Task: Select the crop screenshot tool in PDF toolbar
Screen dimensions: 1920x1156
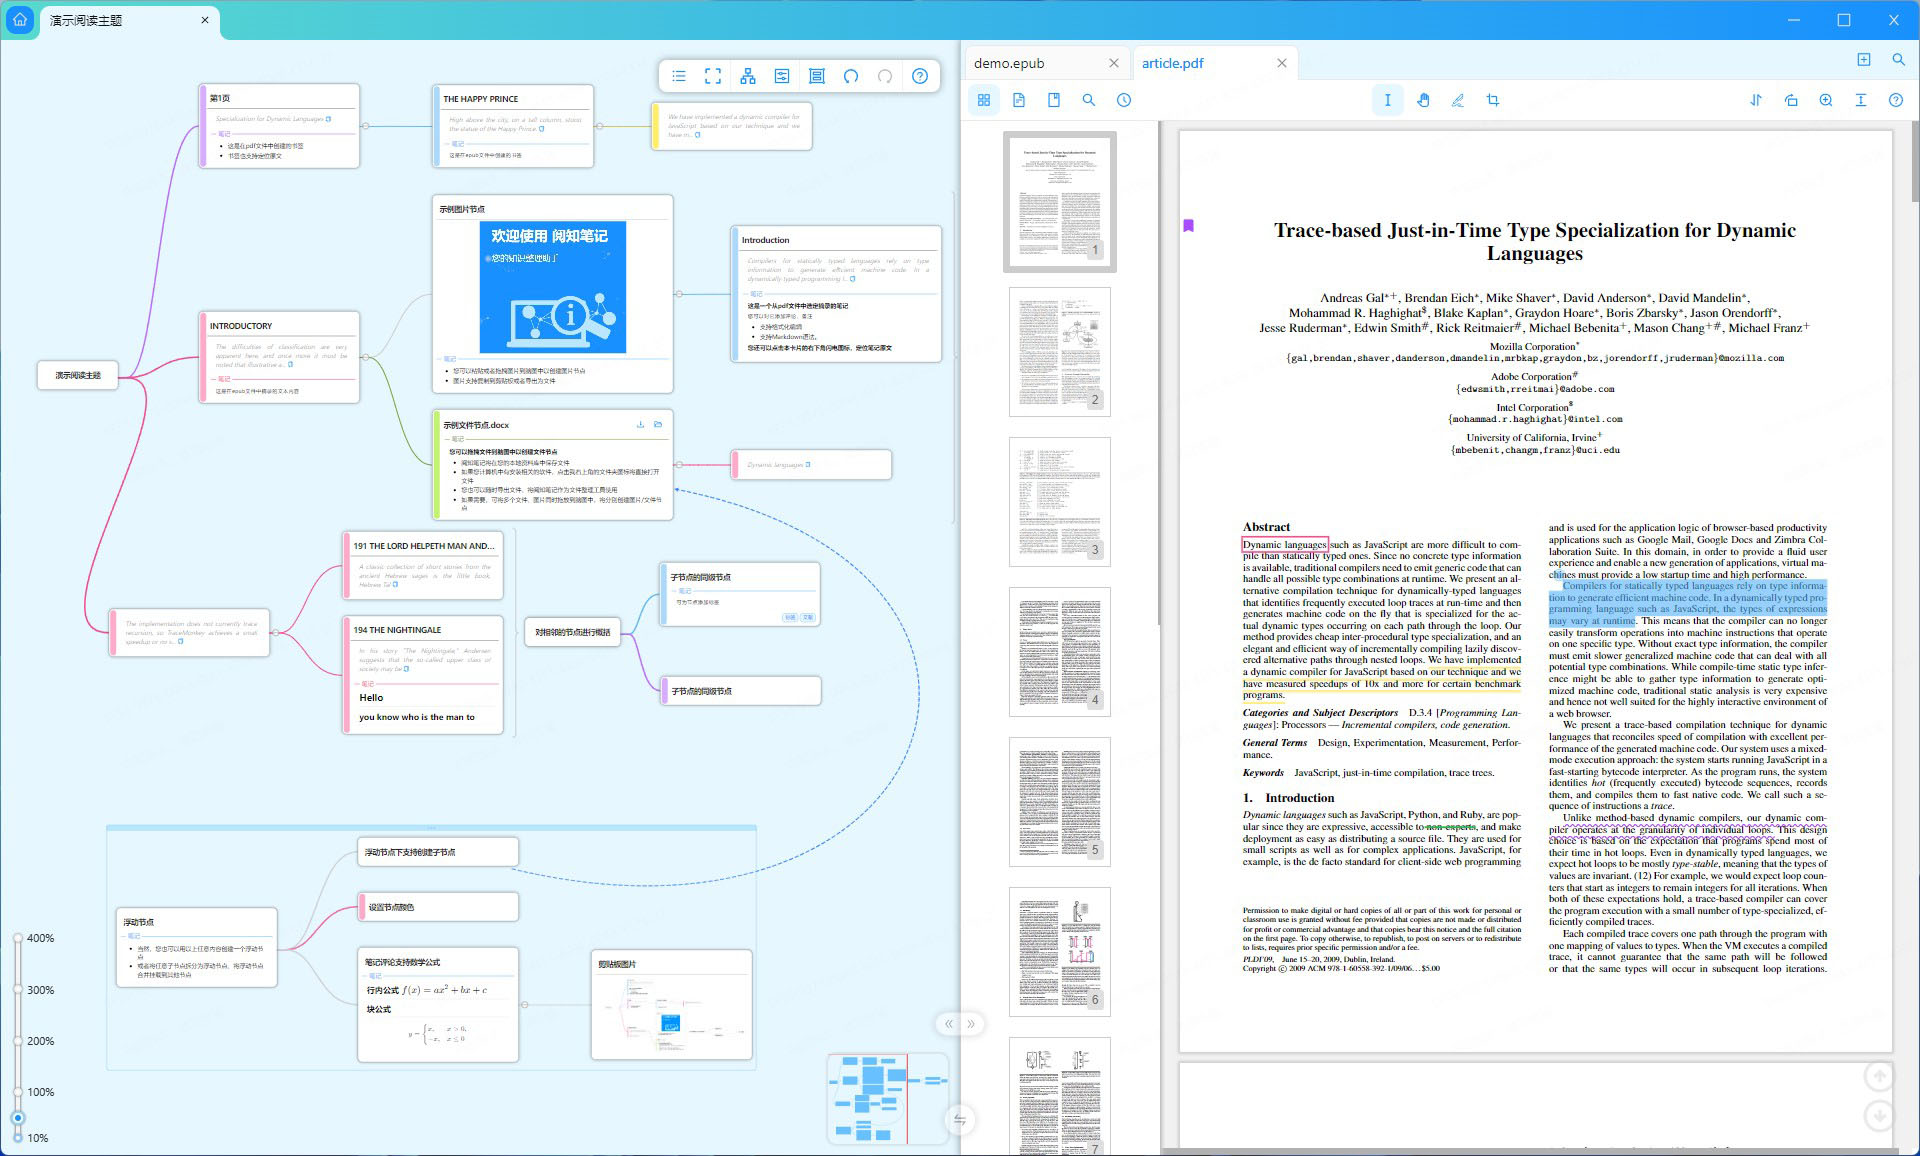Action: coord(1493,100)
